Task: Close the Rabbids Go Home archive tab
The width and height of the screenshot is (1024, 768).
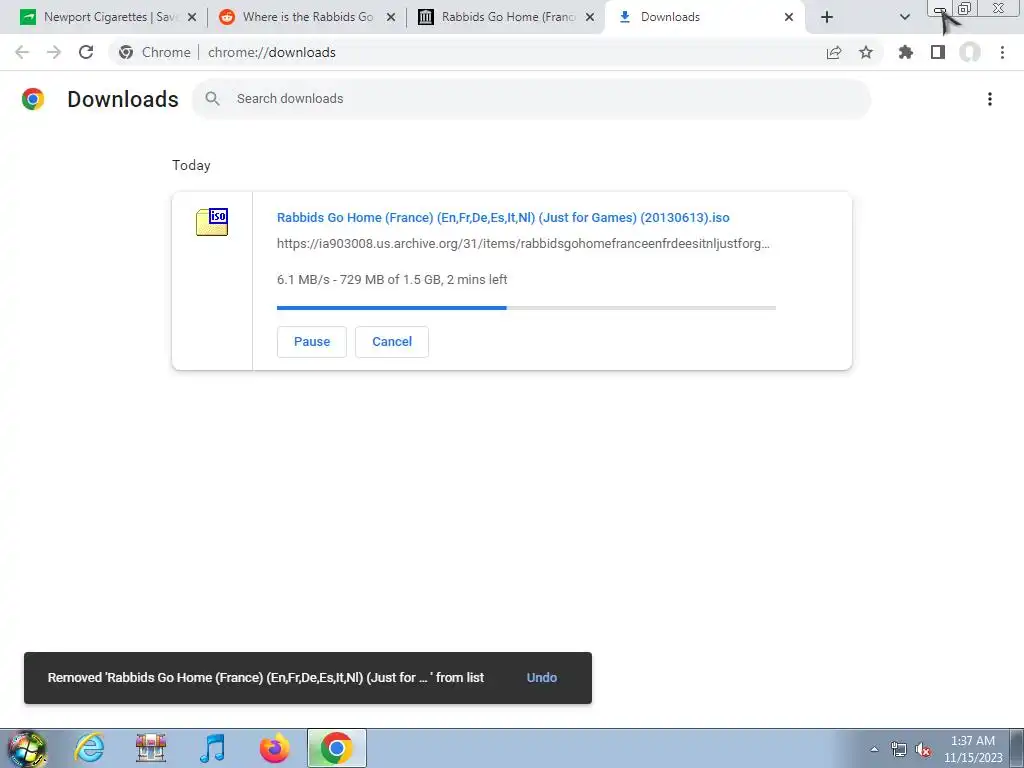Action: tap(590, 17)
